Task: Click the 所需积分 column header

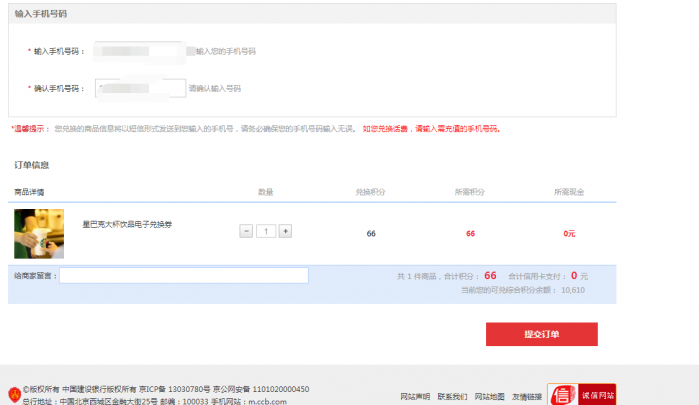Action: (x=470, y=192)
